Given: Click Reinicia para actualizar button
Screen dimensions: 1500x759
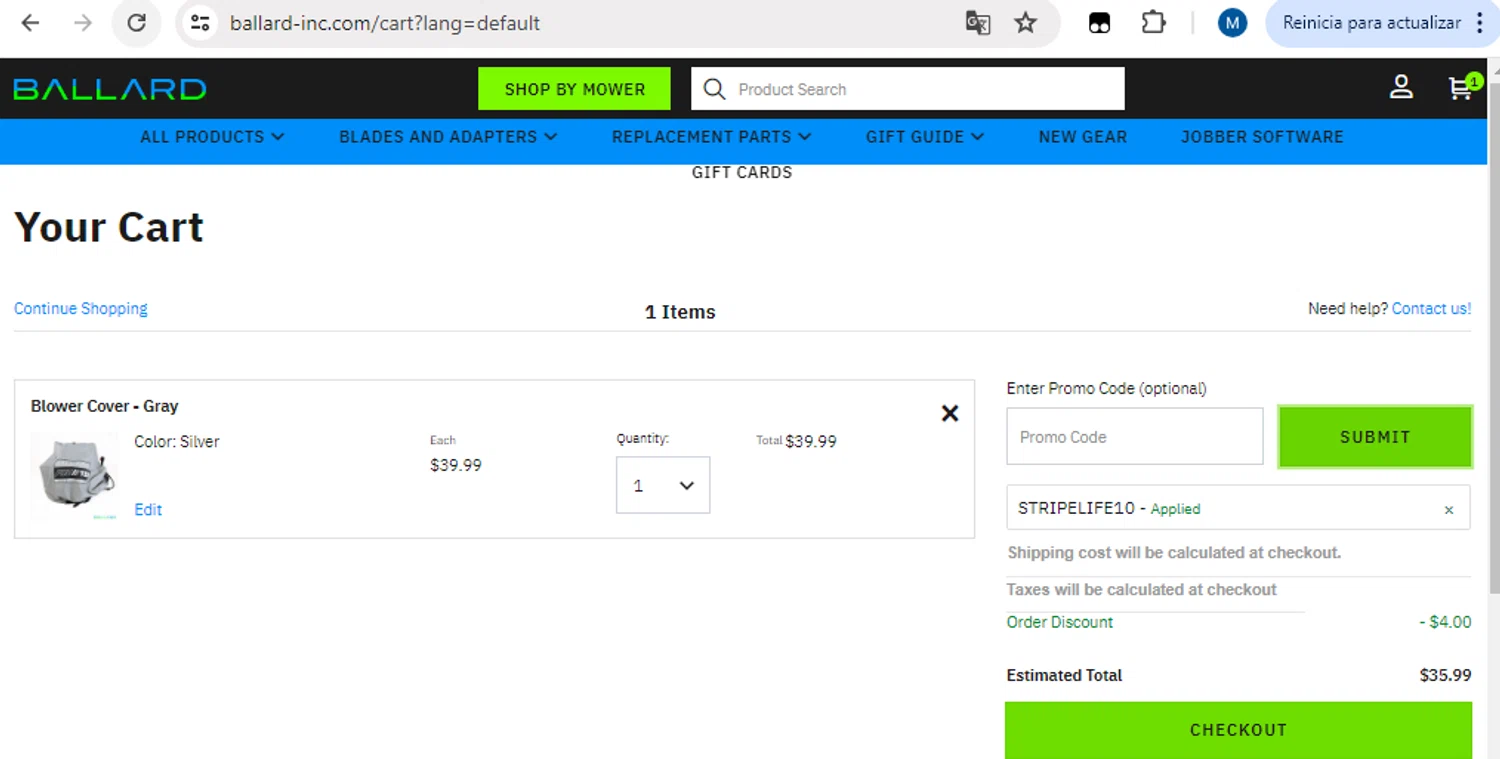Looking at the screenshot, I should [1371, 23].
